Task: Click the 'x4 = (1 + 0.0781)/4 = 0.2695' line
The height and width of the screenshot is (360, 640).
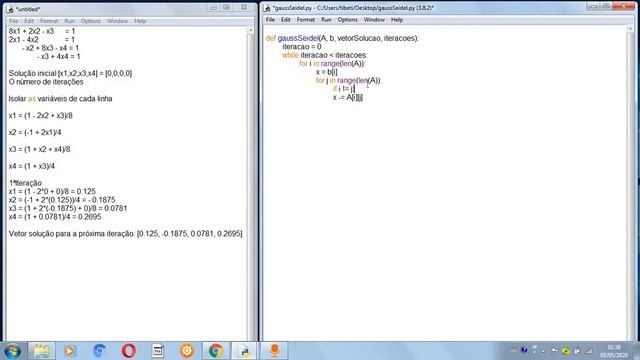Action: tap(55, 217)
